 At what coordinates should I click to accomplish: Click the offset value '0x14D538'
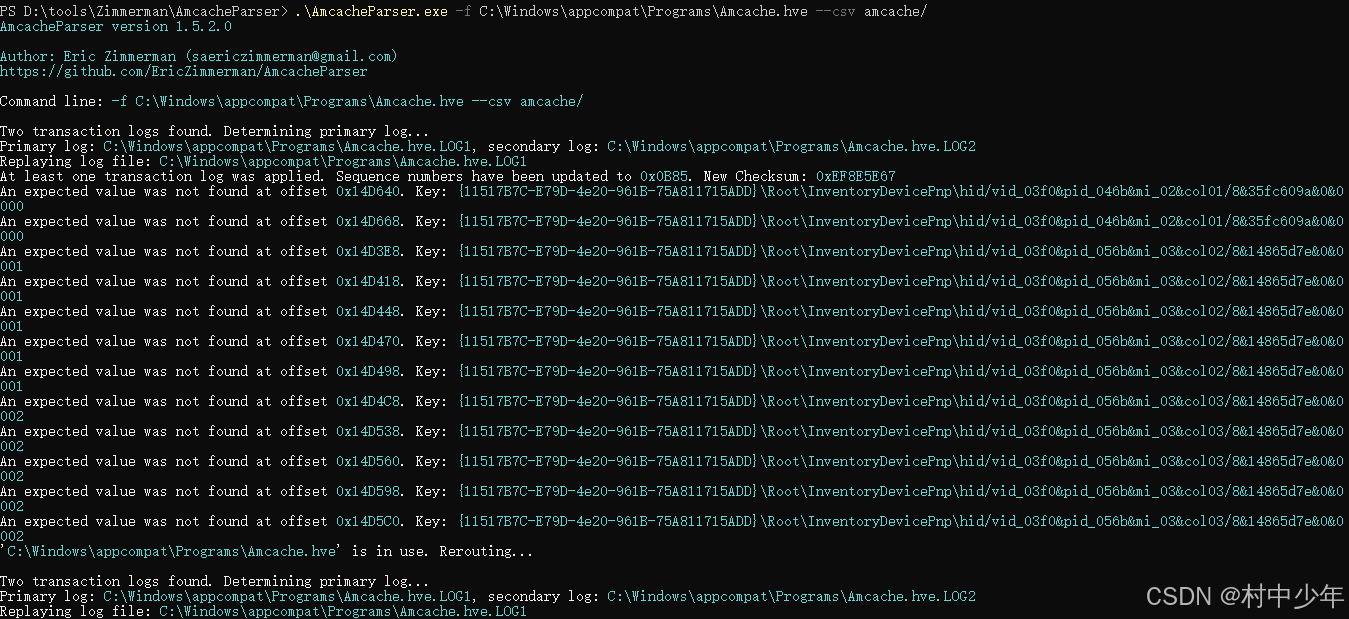[368, 432]
